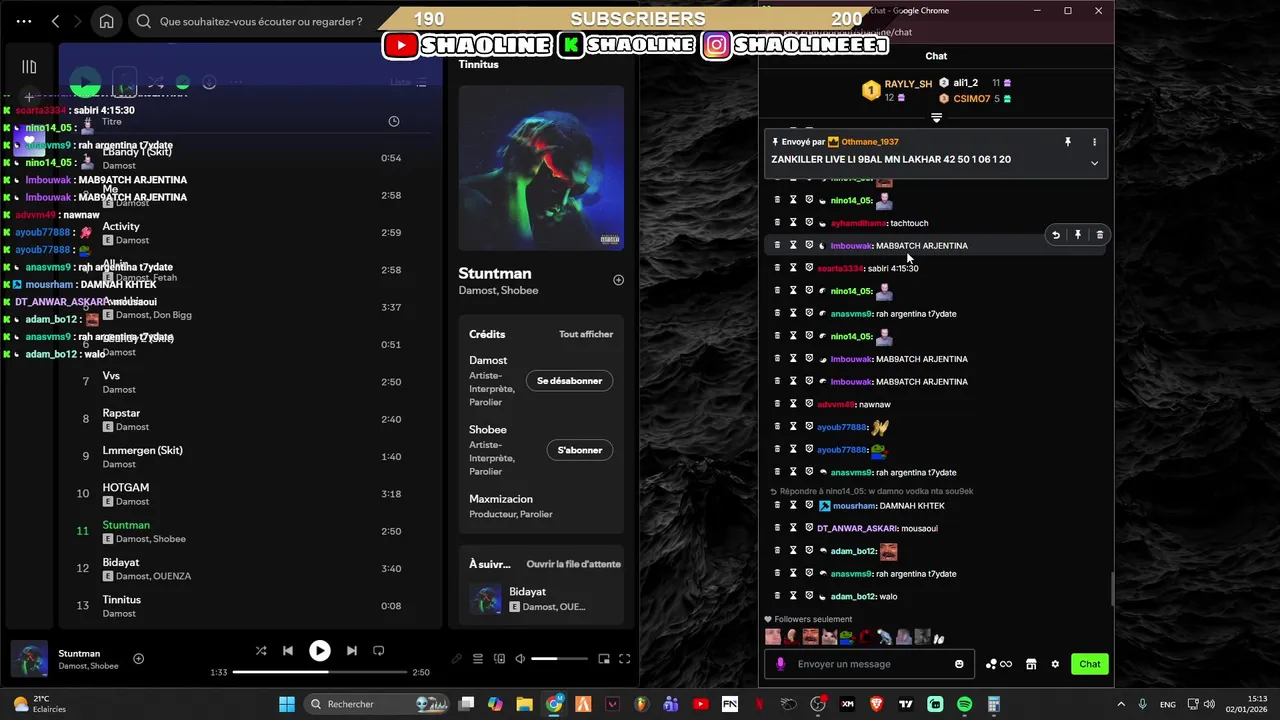The height and width of the screenshot is (720, 1280).
Task: Open pinned message three-dot options
Action: coord(1094,142)
